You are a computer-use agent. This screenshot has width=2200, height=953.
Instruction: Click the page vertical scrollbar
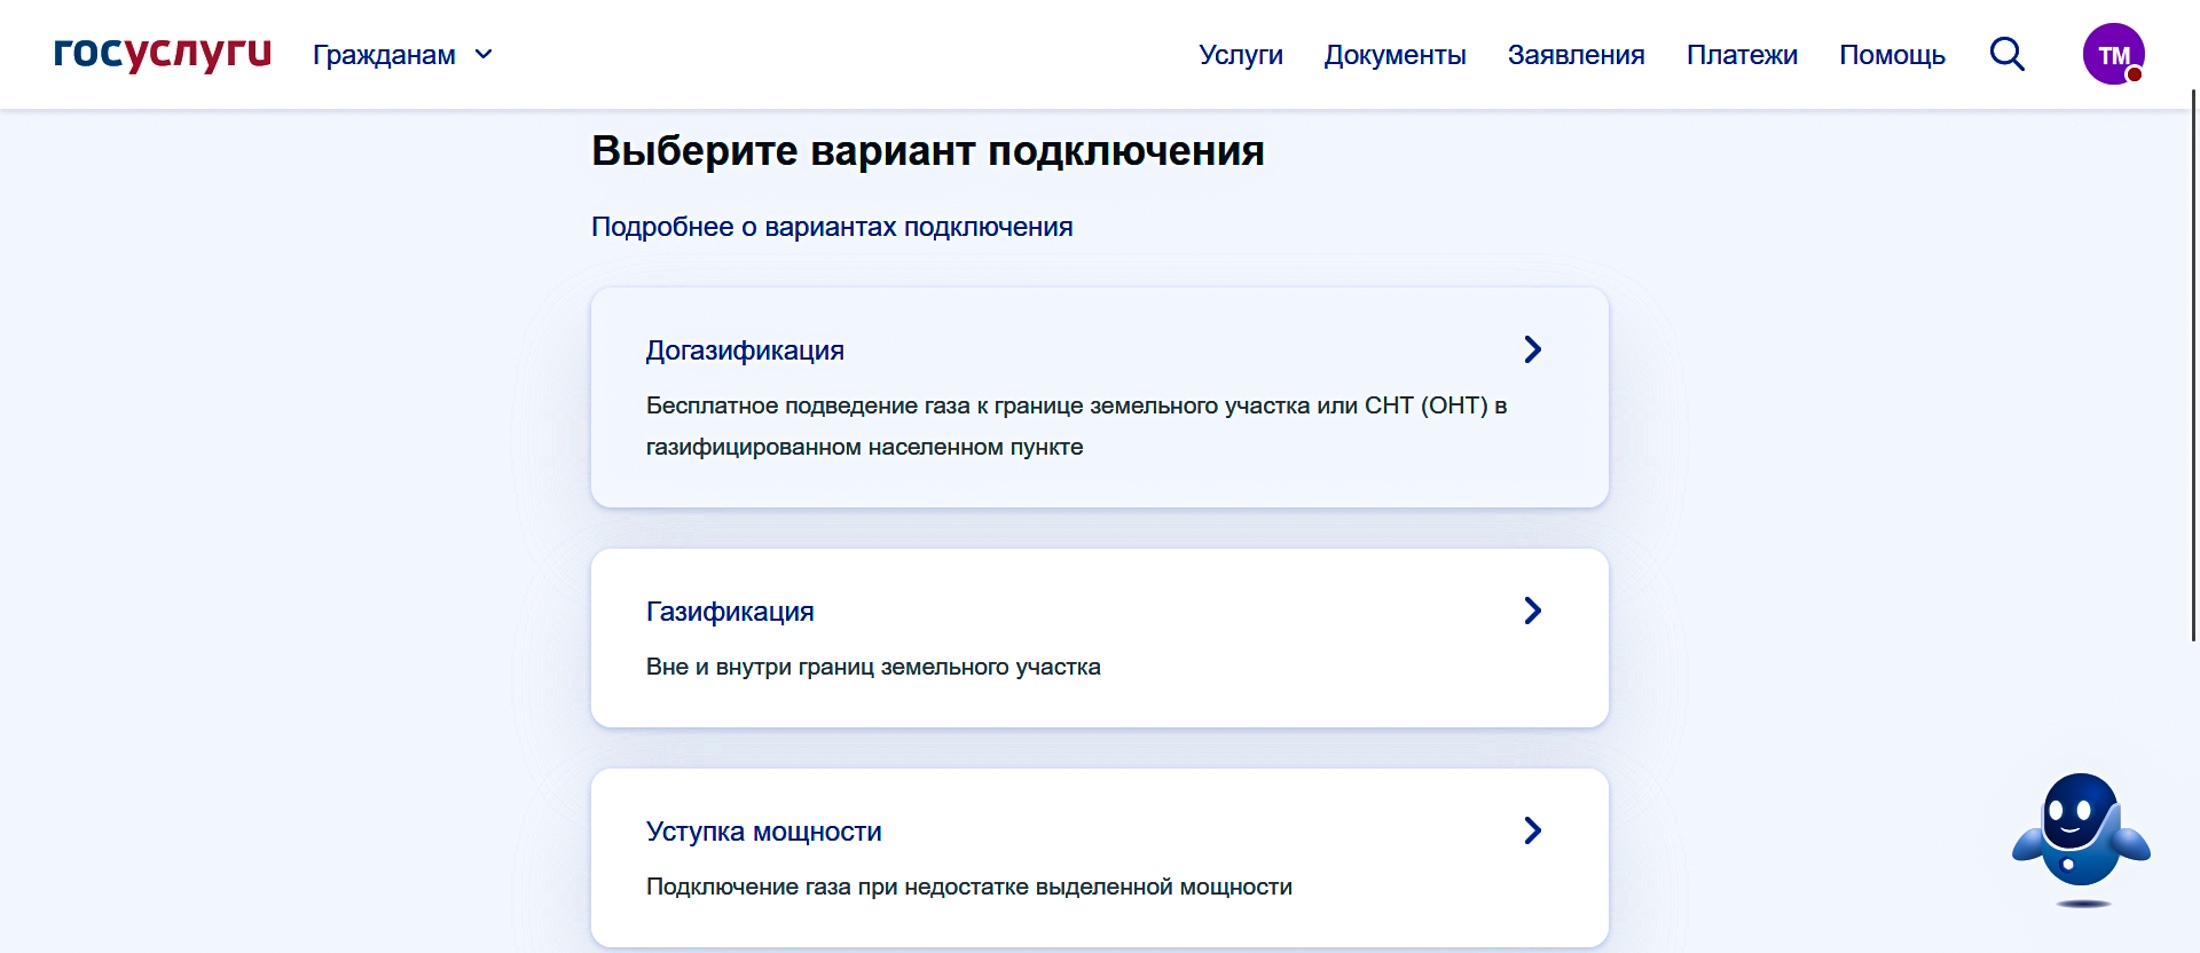click(x=2193, y=365)
